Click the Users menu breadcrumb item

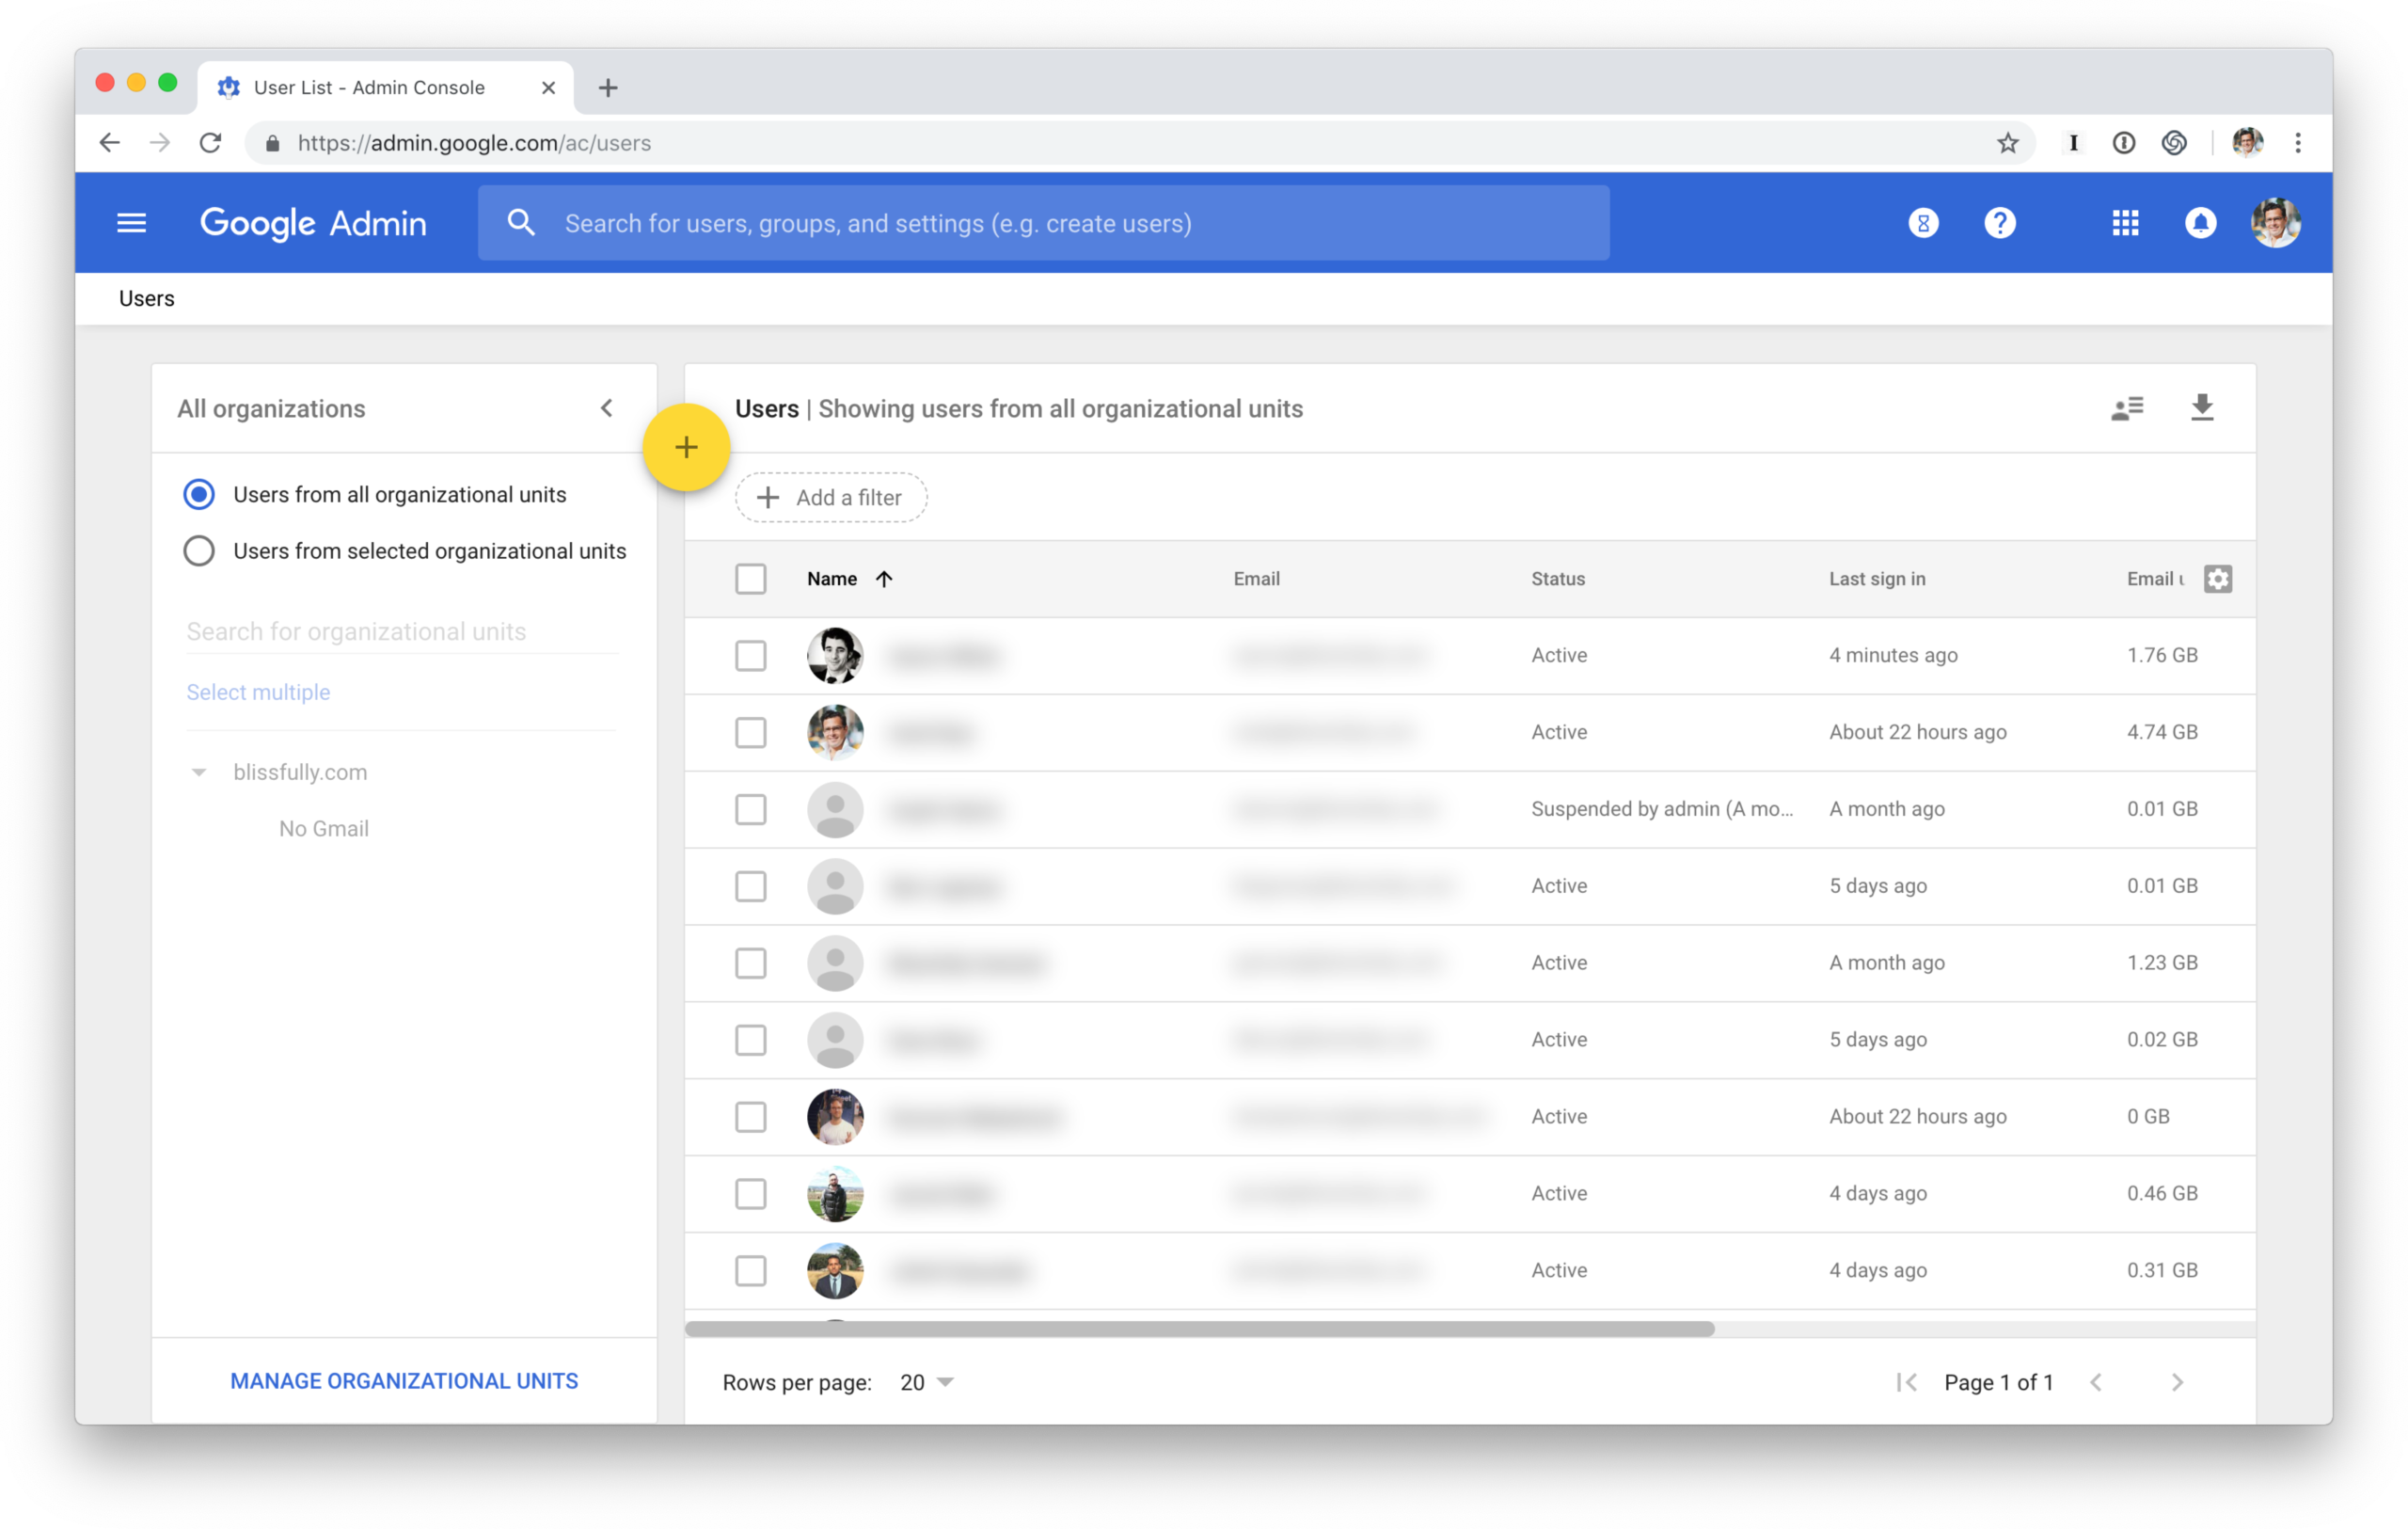click(x=144, y=296)
